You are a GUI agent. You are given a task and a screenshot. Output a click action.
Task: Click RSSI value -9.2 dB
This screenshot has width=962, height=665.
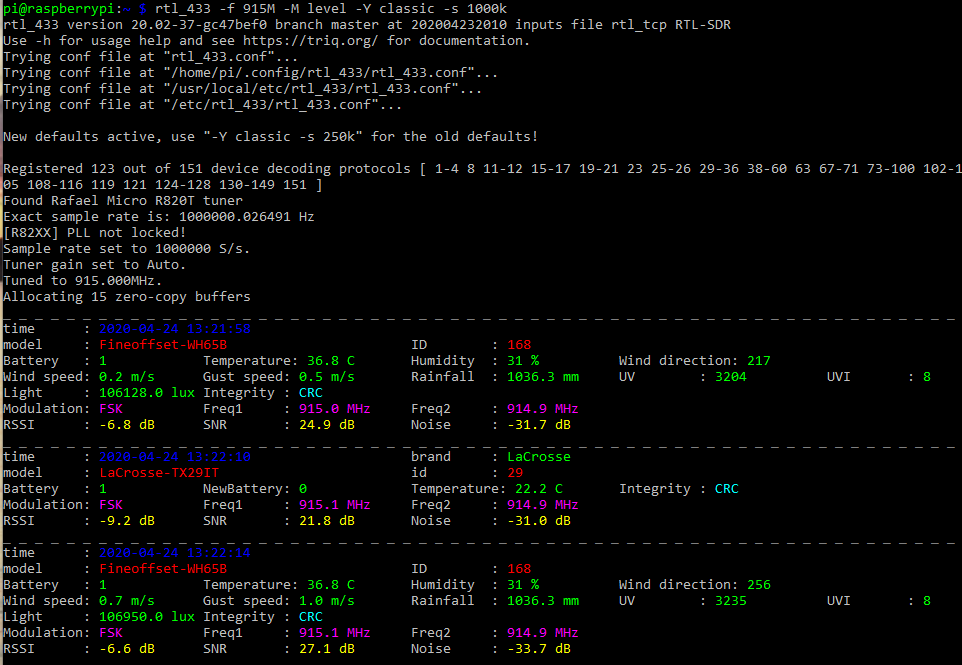[x=127, y=520]
